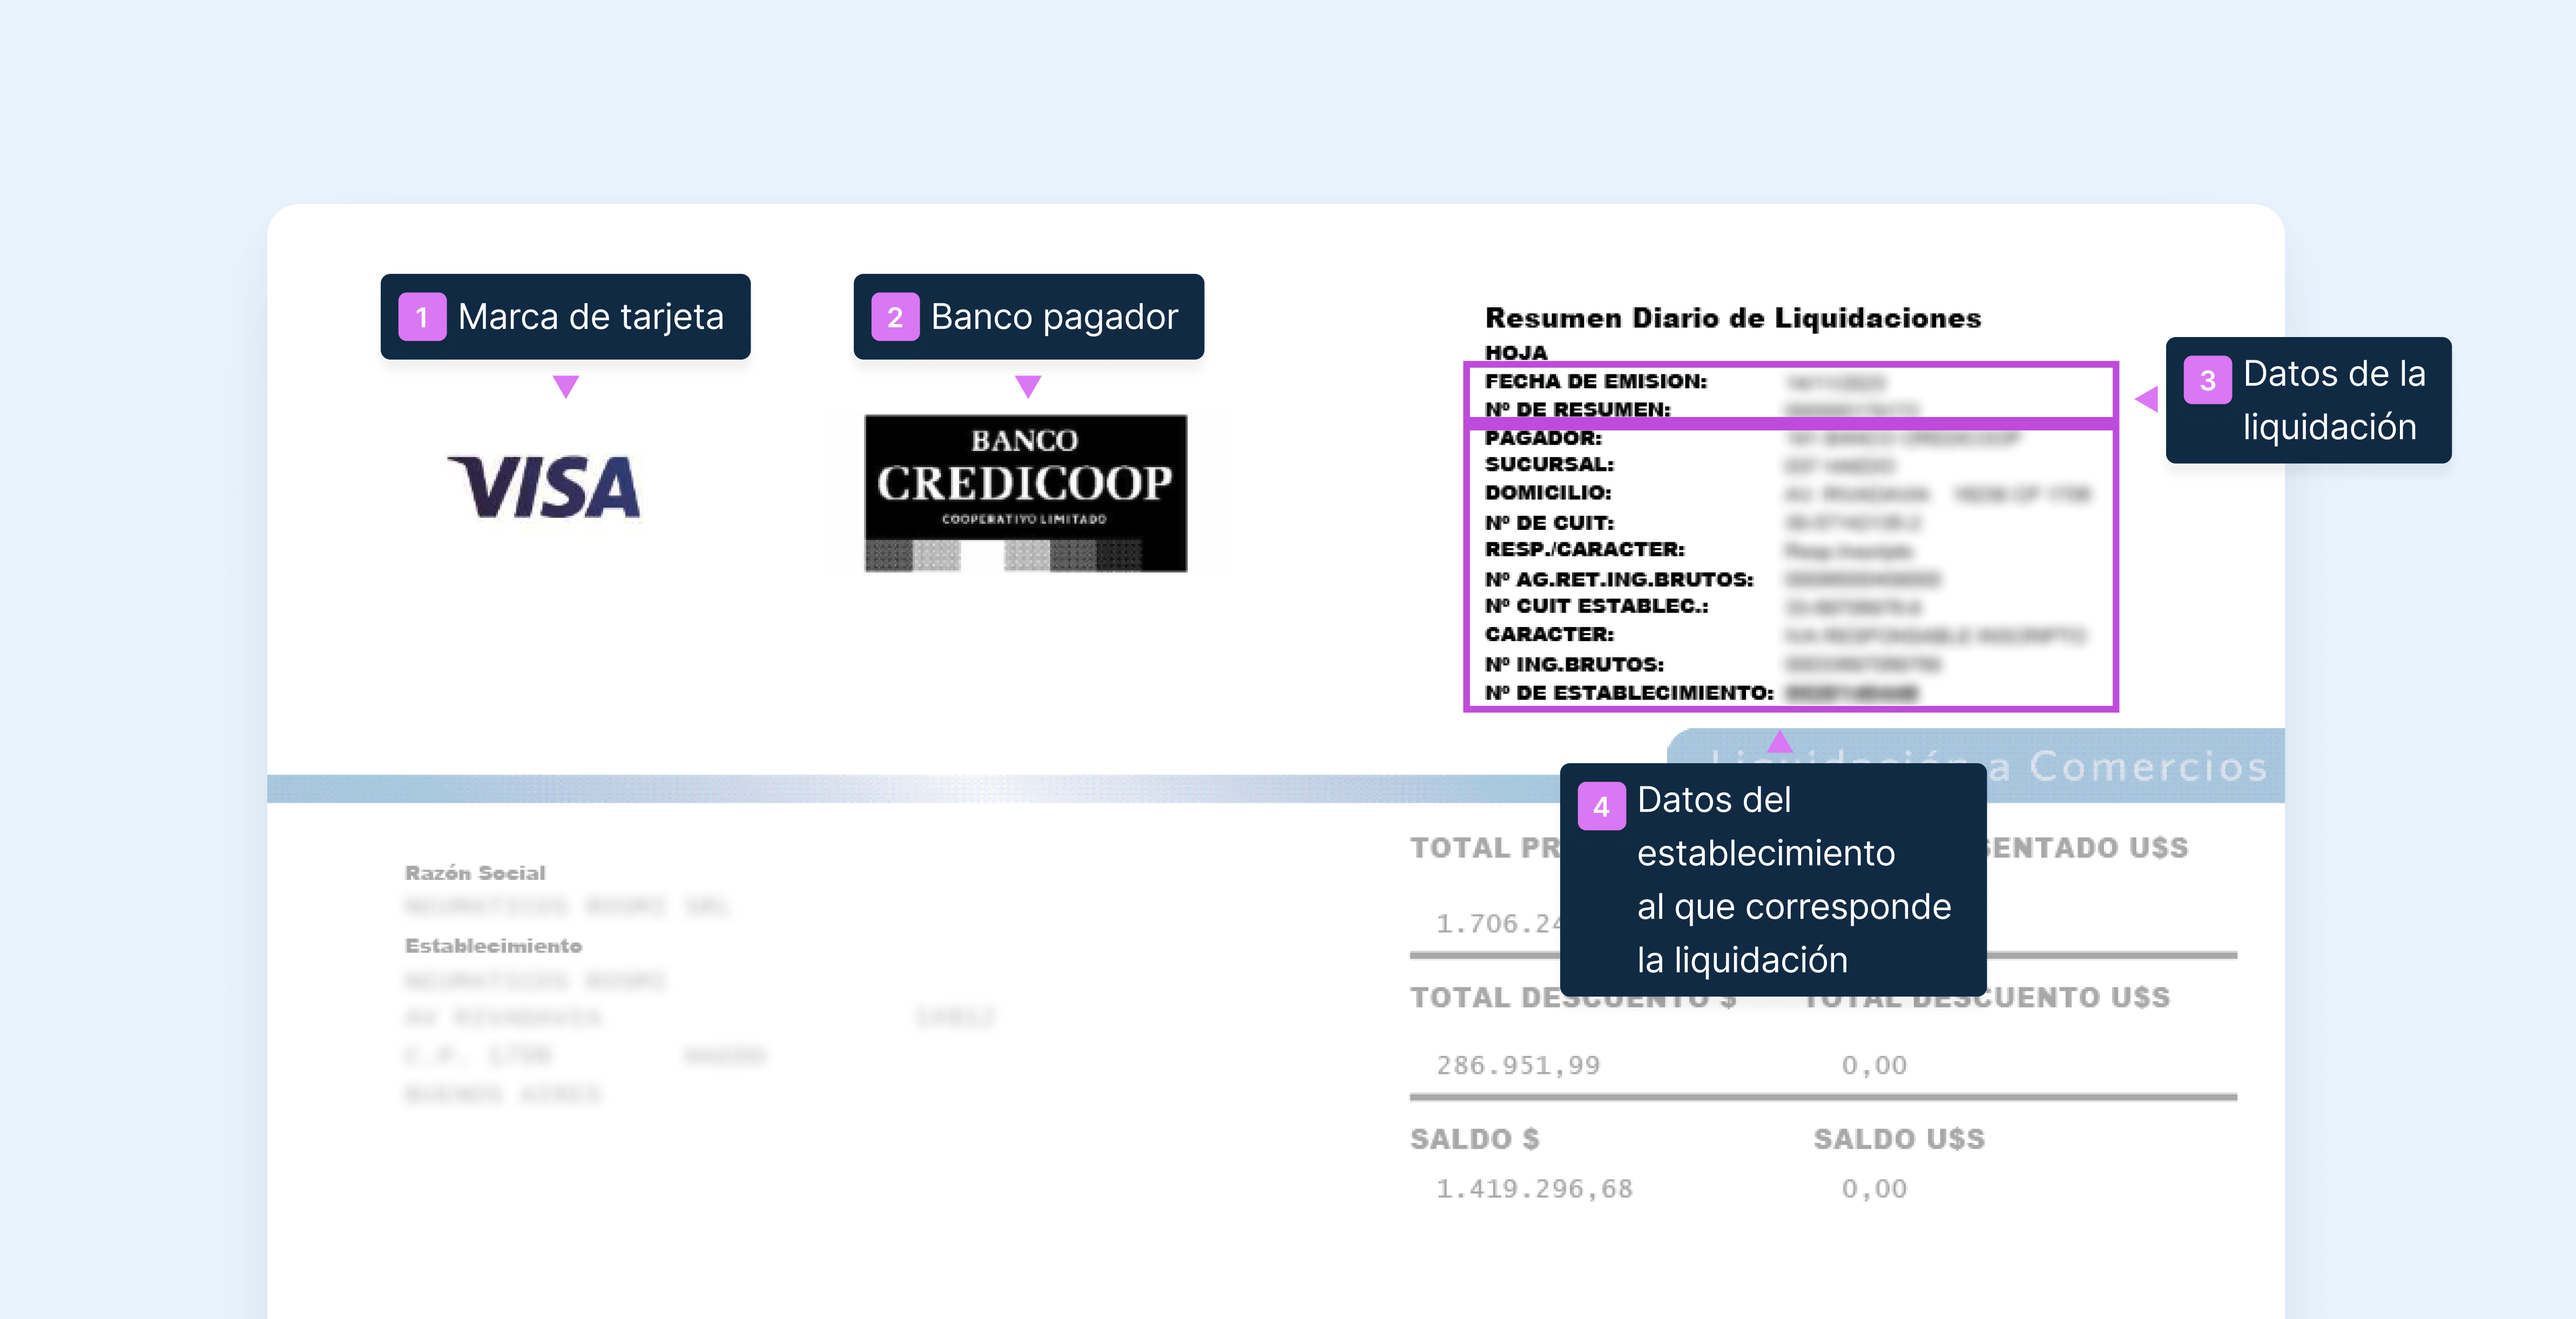Click the 'RESP./CARACTER:' field label
The width and height of the screenshot is (2576, 1319).
pos(1585,549)
